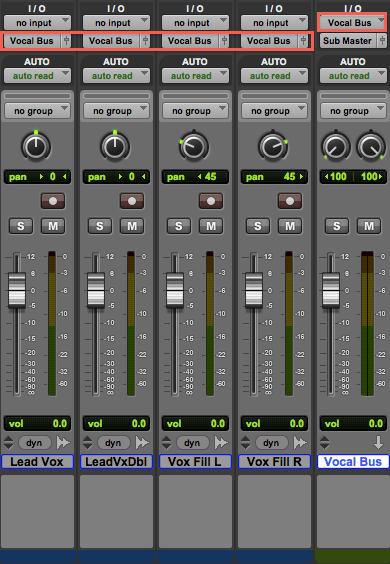Record-enable the Lead Vox track
390x564 pixels.
pyautogui.click(x=53, y=201)
